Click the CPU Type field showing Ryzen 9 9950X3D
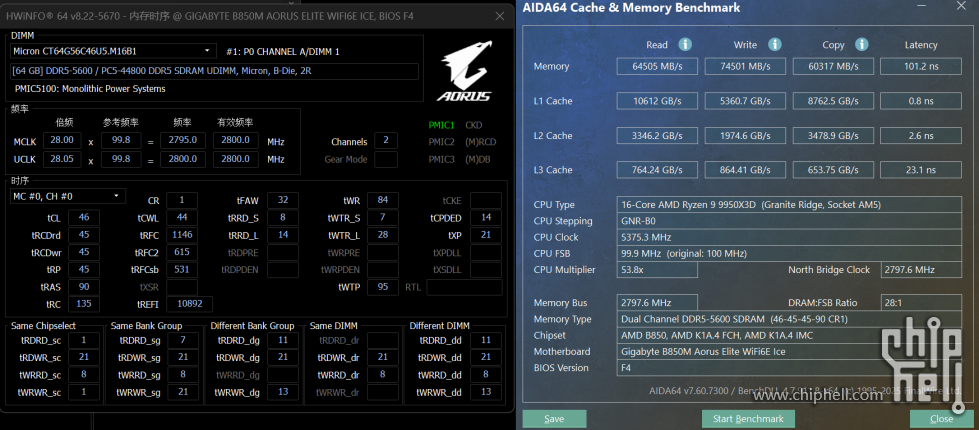The height and width of the screenshot is (430, 979). coord(789,205)
